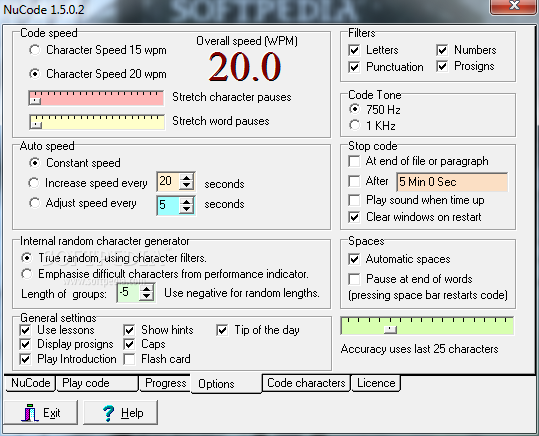The height and width of the screenshot is (436, 539).
Task: Toggle Automatic spaces checkbox
Action: click(x=354, y=259)
